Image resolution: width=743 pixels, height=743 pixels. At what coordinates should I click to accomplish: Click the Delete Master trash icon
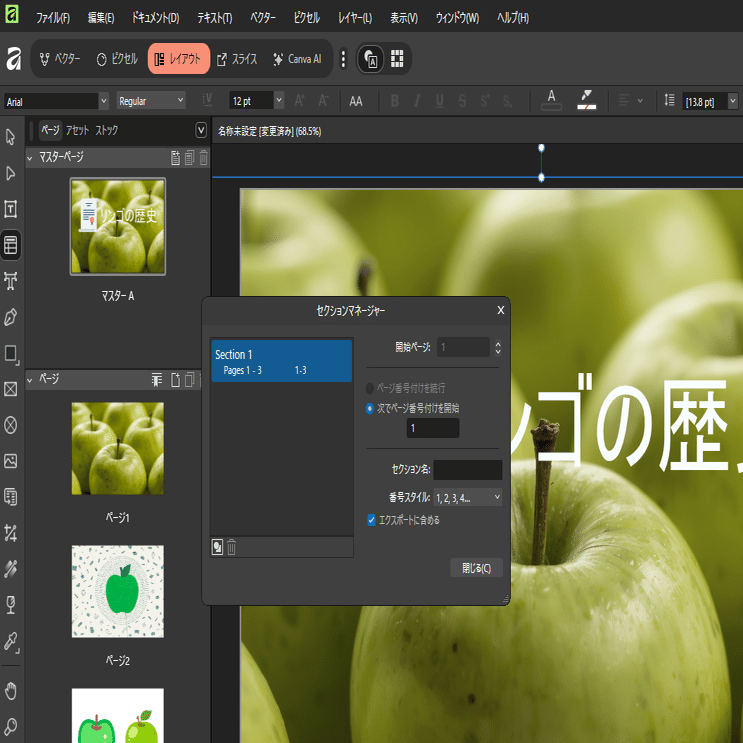pos(203,158)
